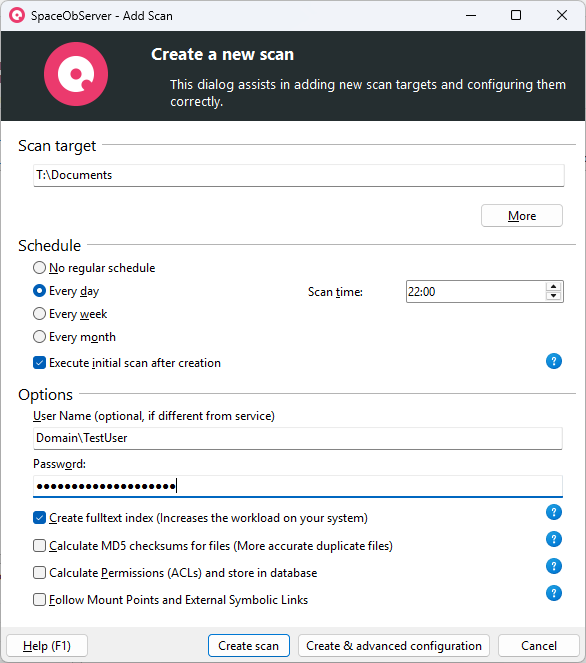The width and height of the screenshot is (586, 663).
Task: Decrease scan time with down arrow
Action: (553, 296)
